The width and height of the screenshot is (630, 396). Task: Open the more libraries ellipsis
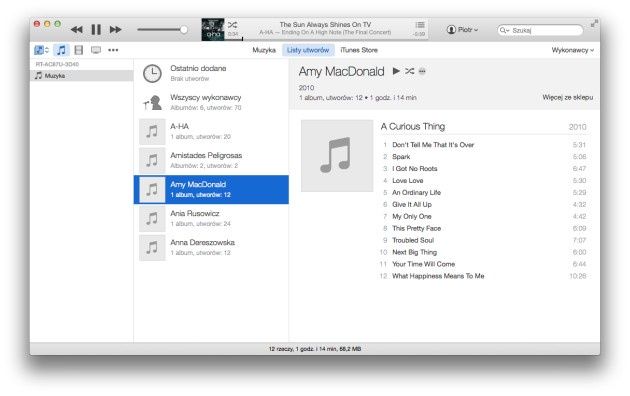coord(113,50)
